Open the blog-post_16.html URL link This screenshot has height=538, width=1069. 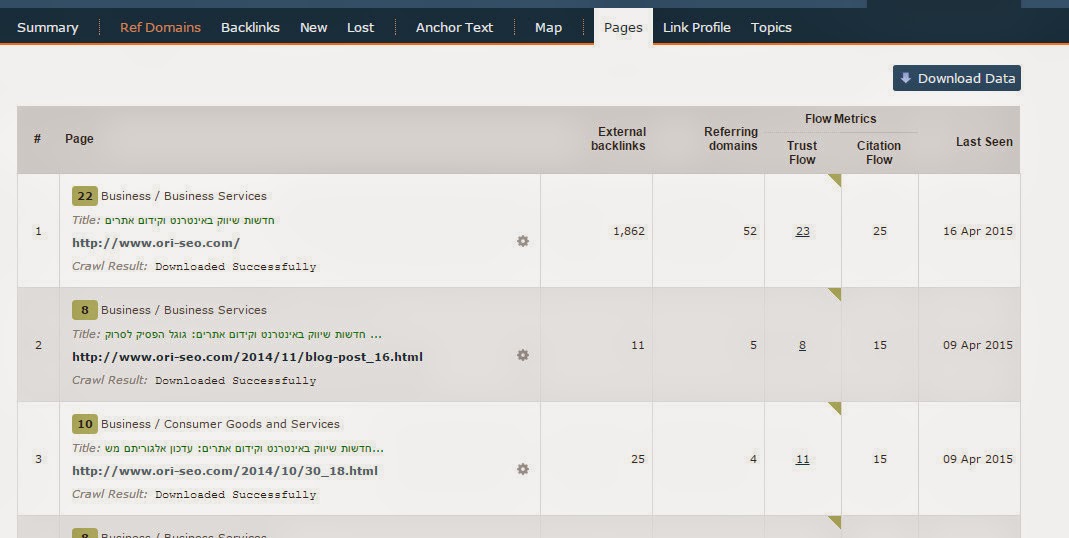click(x=247, y=357)
